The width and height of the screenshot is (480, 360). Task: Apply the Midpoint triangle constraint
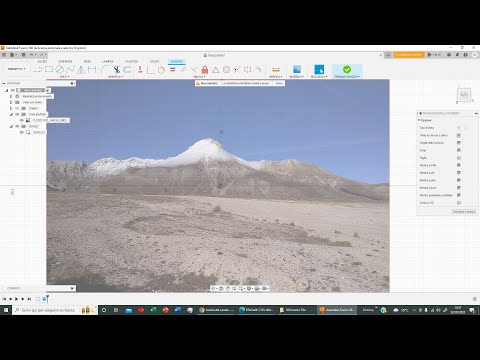click(216, 69)
